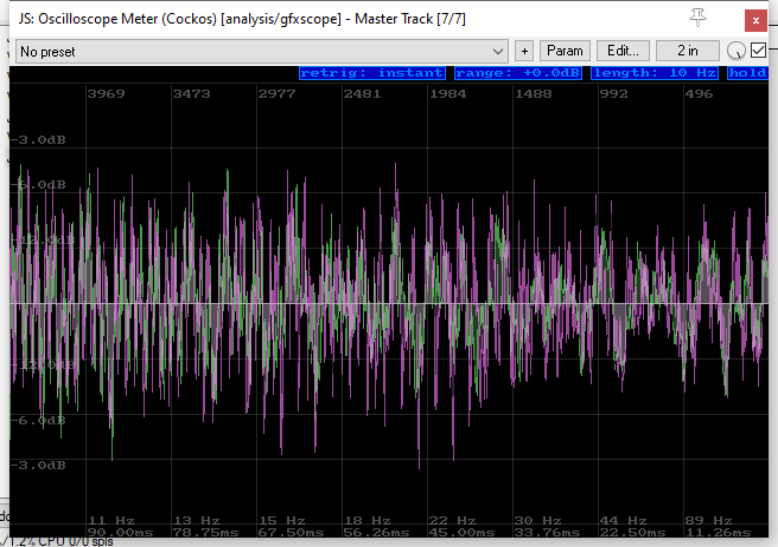
Task: Close the Oscilloscope Meter window
Action: coord(756,20)
